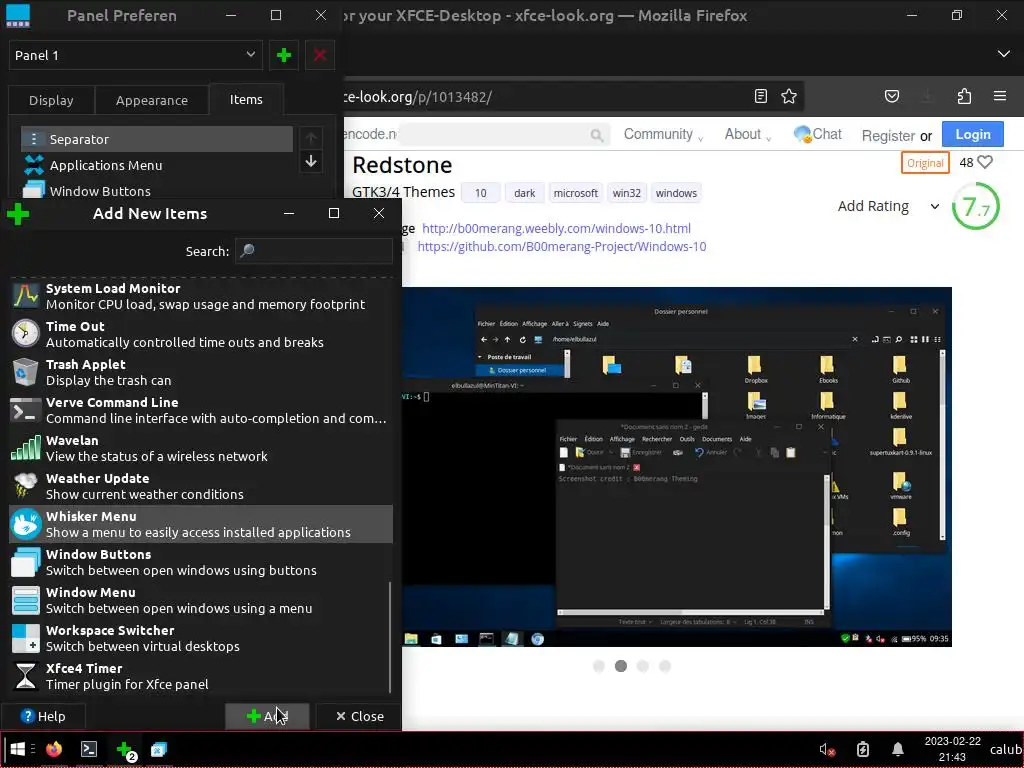Image resolution: width=1024 pixels, height=768 pixels.
Task: Select the Whisker Menu mouse icon
Action: click(x=25, y=524)
